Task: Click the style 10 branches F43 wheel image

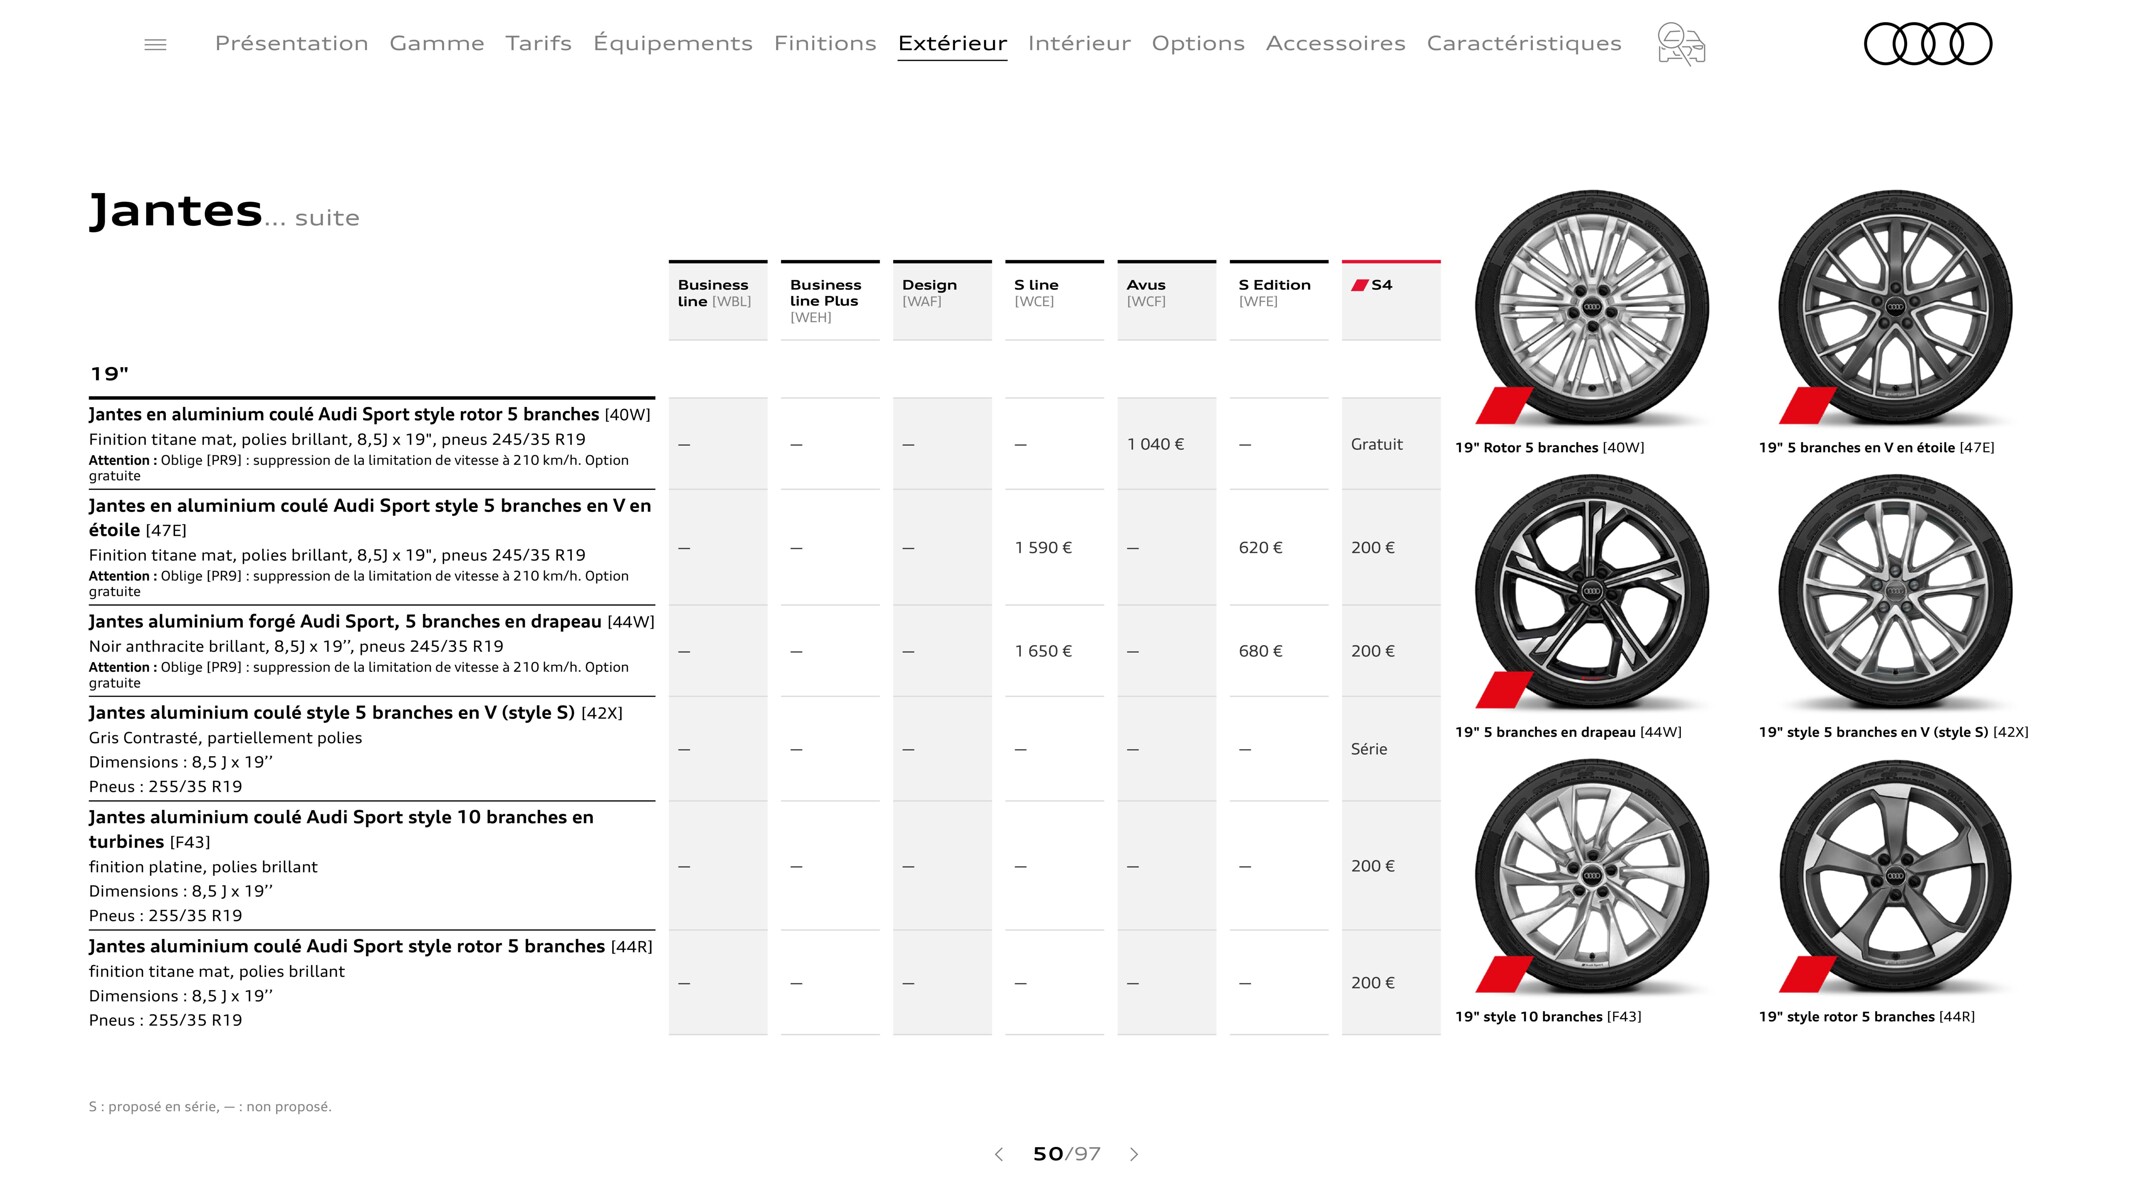Action: 1592,876
